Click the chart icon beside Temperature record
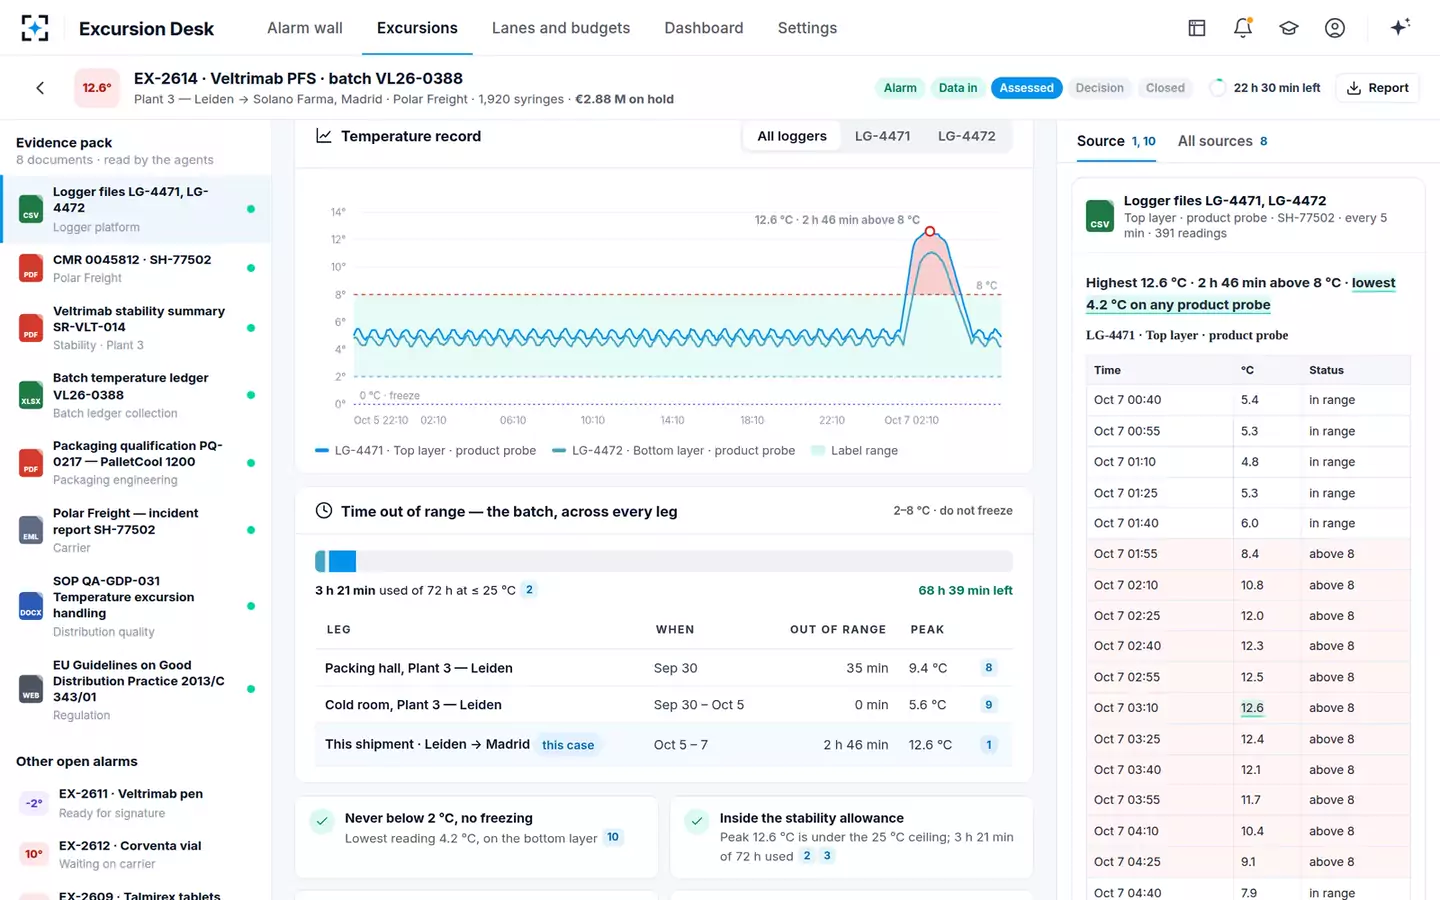This screenshot has width=1440, height=900. 324,136
